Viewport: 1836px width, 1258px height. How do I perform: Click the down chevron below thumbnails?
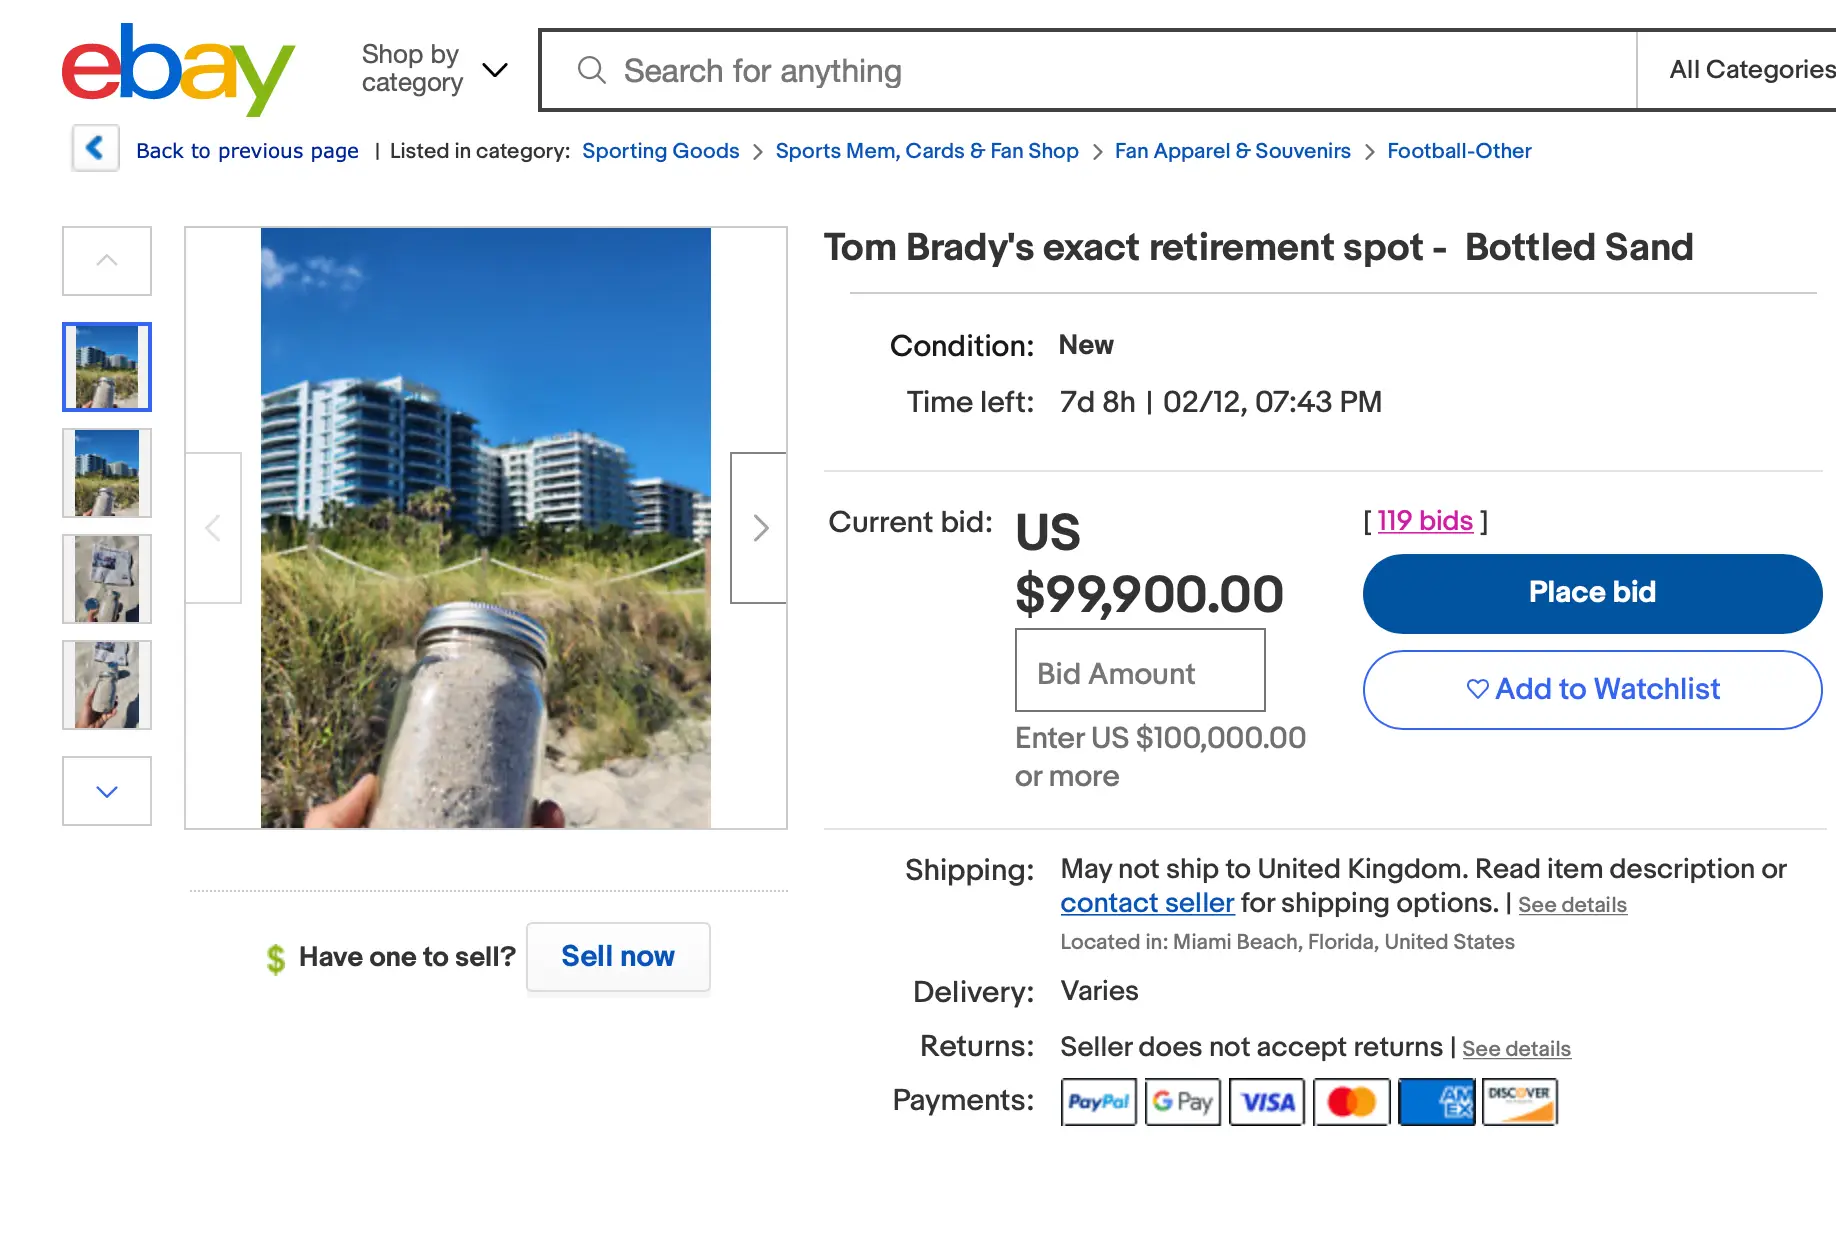point(106,791)
